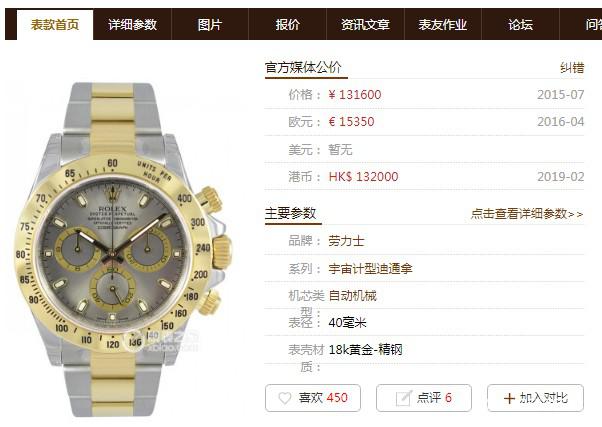The height and width of the screenshot is (427, 602).
Task: Click the 加入对比 button
Action: click(536, 398)
